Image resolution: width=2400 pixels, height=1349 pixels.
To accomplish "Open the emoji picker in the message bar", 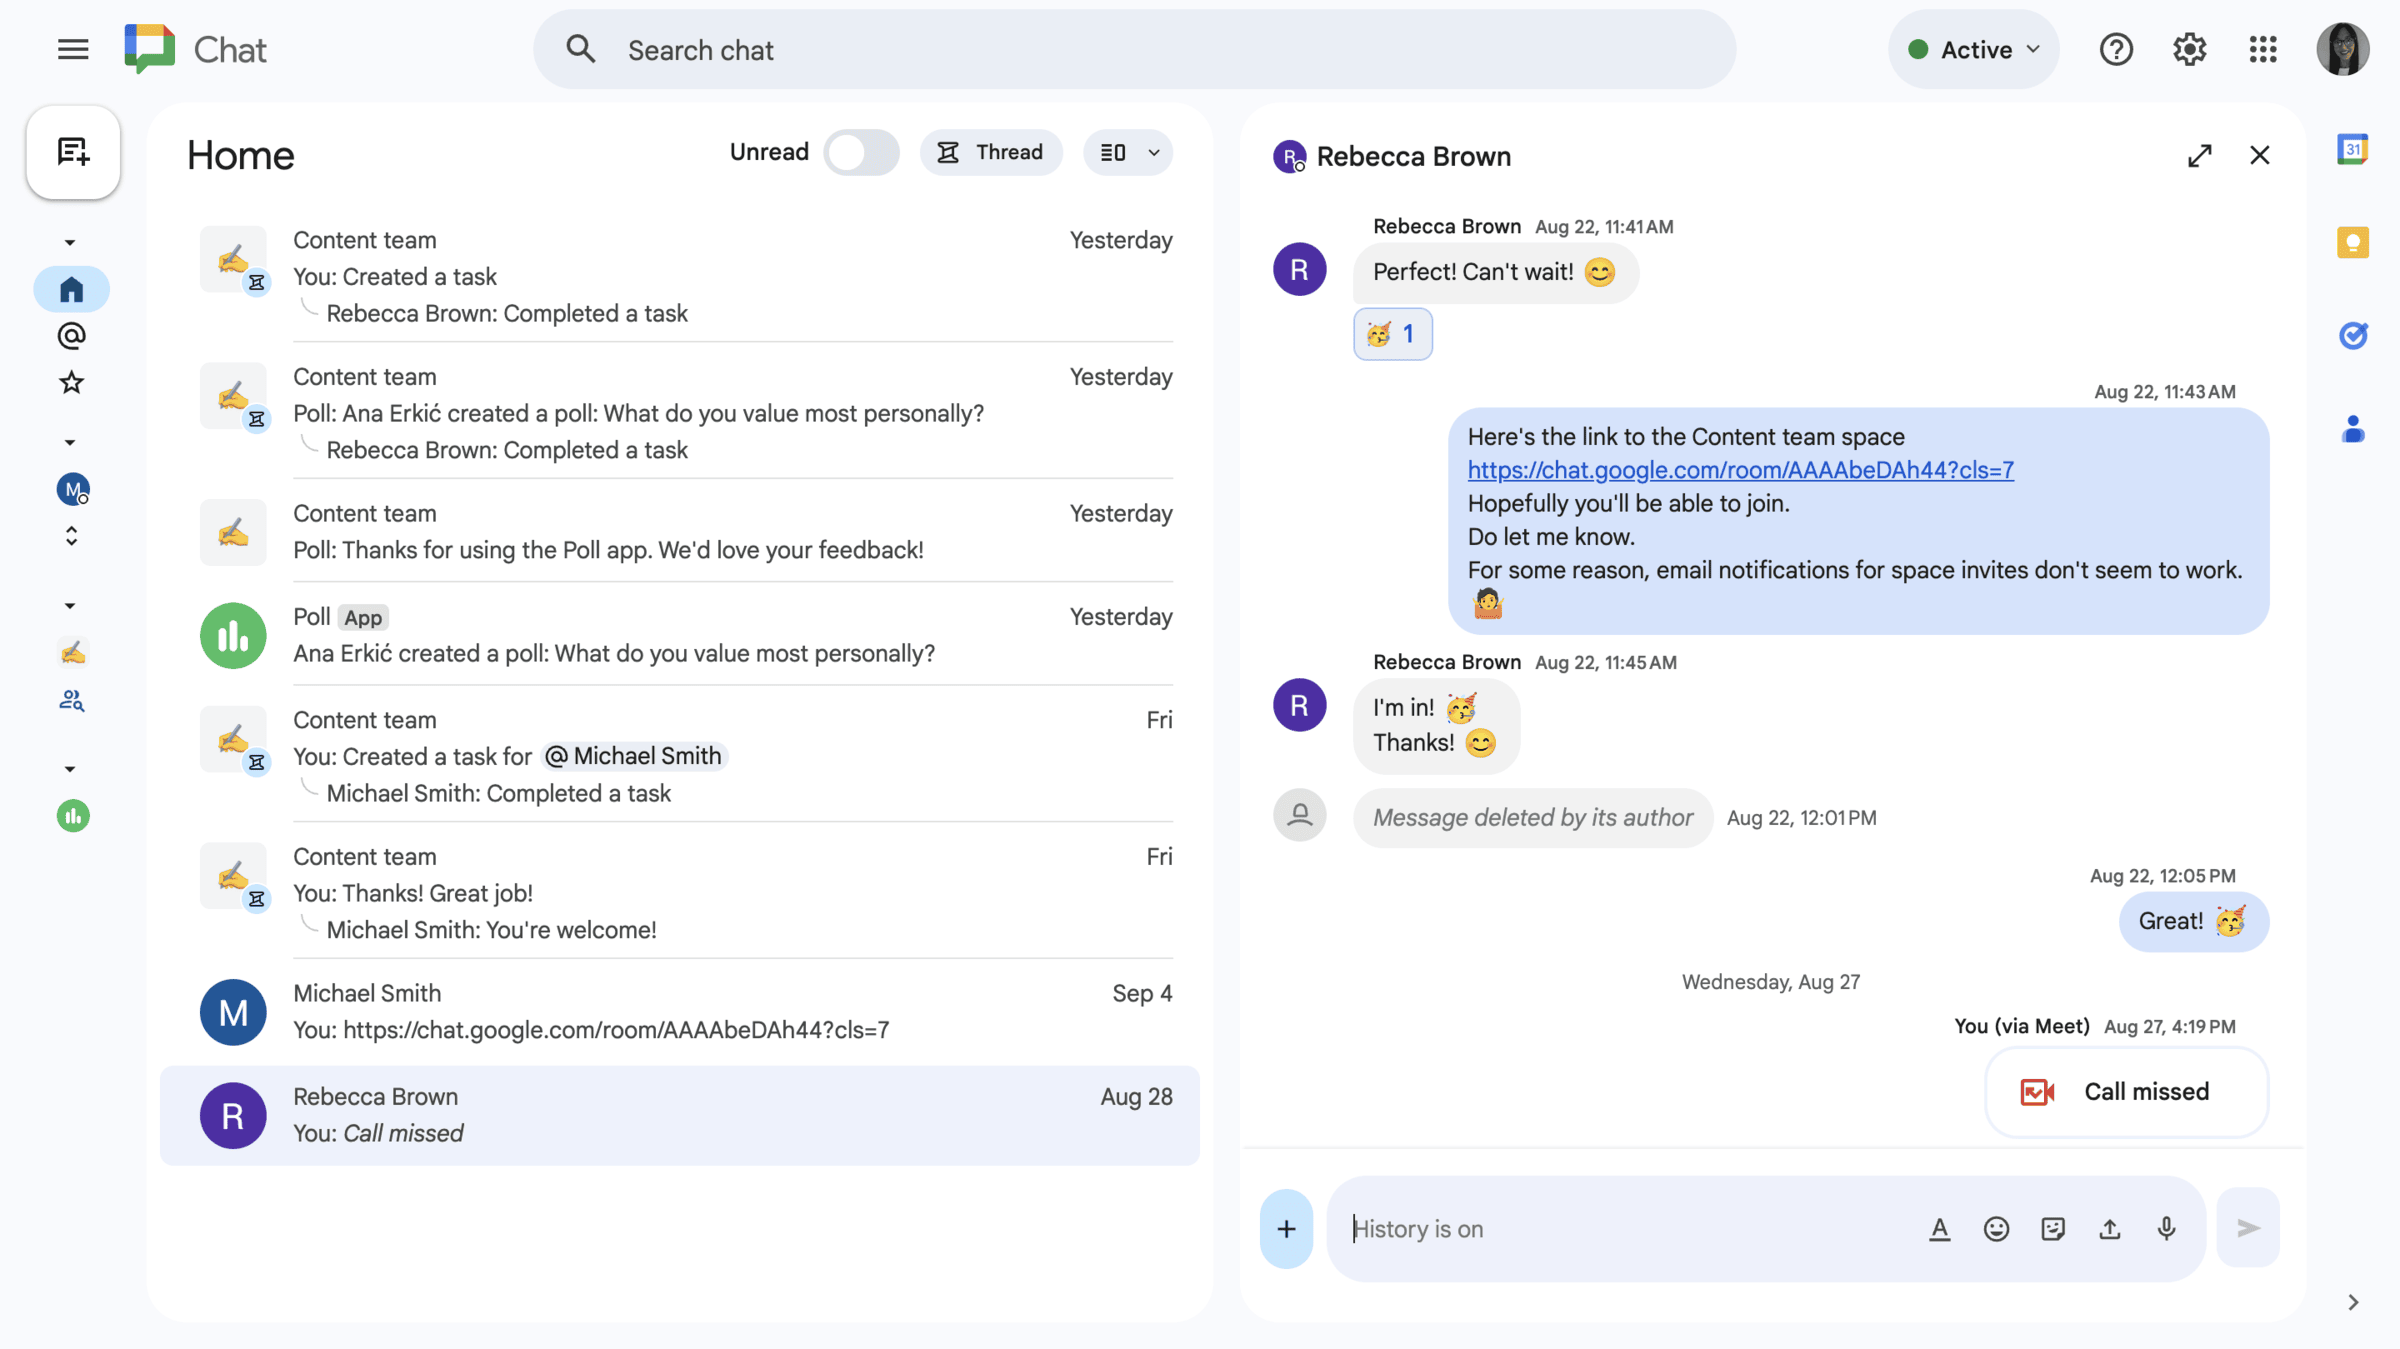I will click(x=1996, y=1228).
